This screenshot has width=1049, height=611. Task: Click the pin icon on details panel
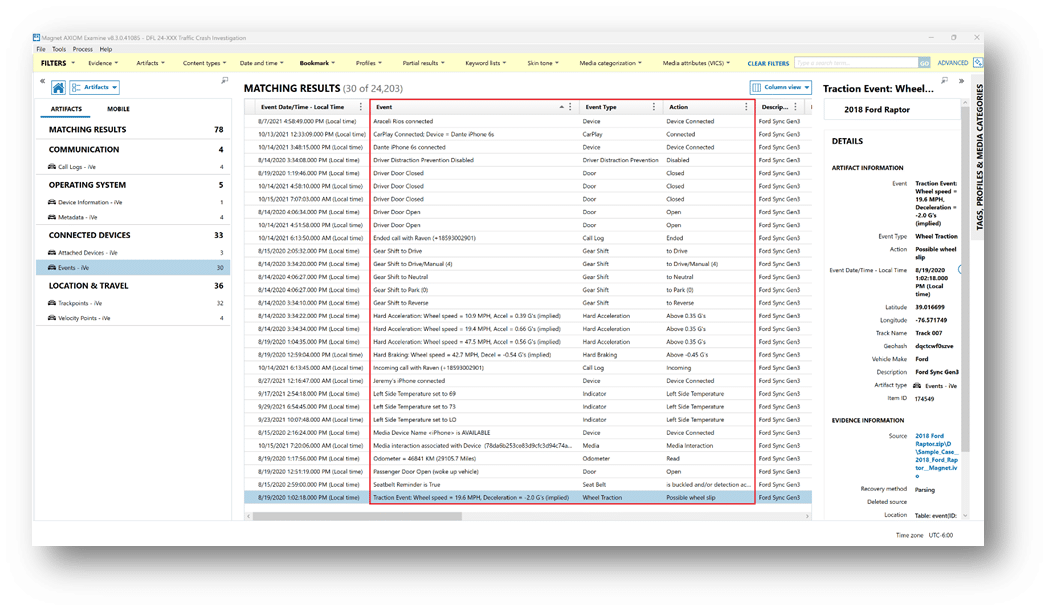pos(944,80)
